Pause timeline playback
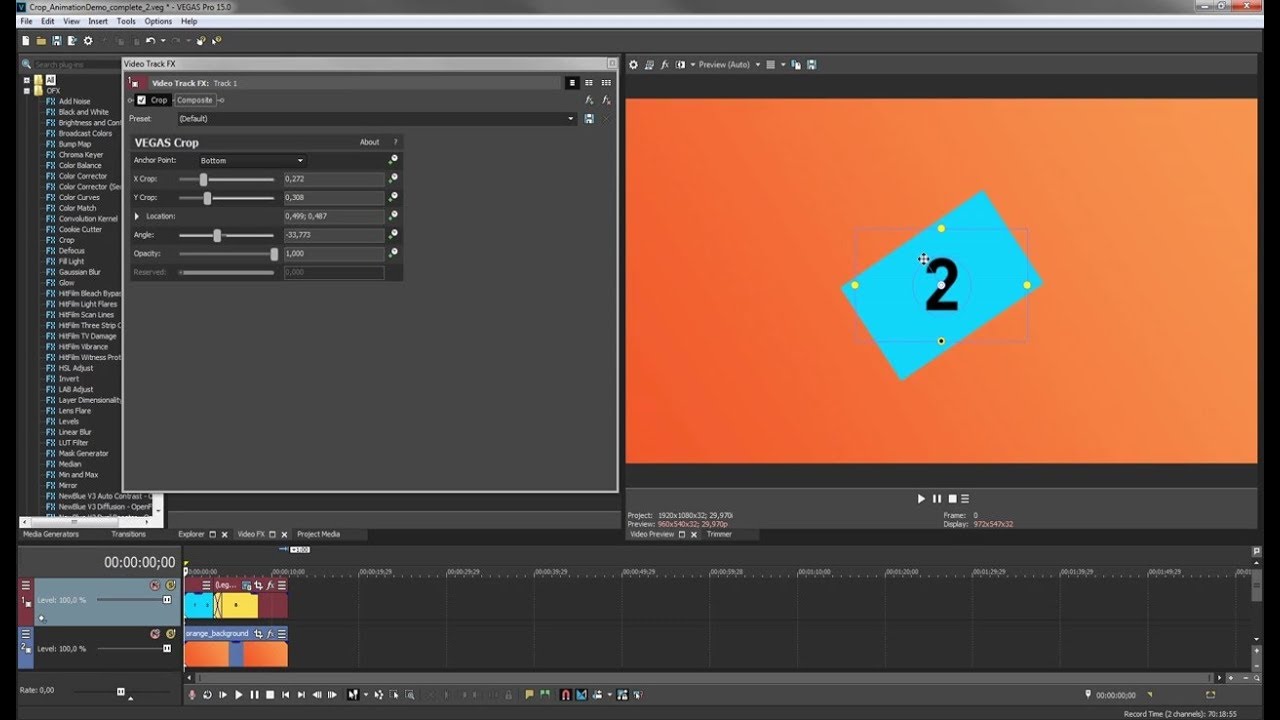Image resolution: width=1280 pixels, height=720 pixels. (254, 694)
